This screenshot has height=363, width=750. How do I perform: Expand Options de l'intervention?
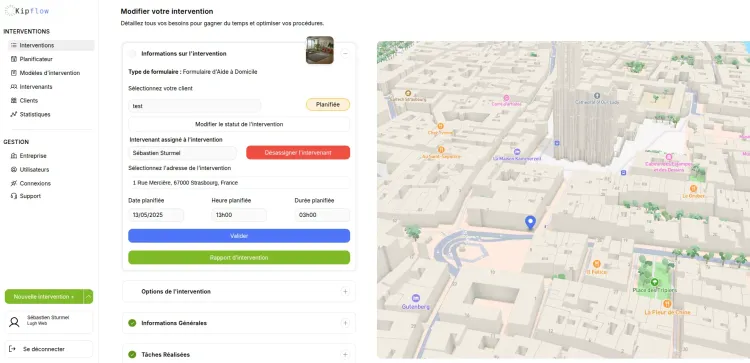[x=345, y=292]
